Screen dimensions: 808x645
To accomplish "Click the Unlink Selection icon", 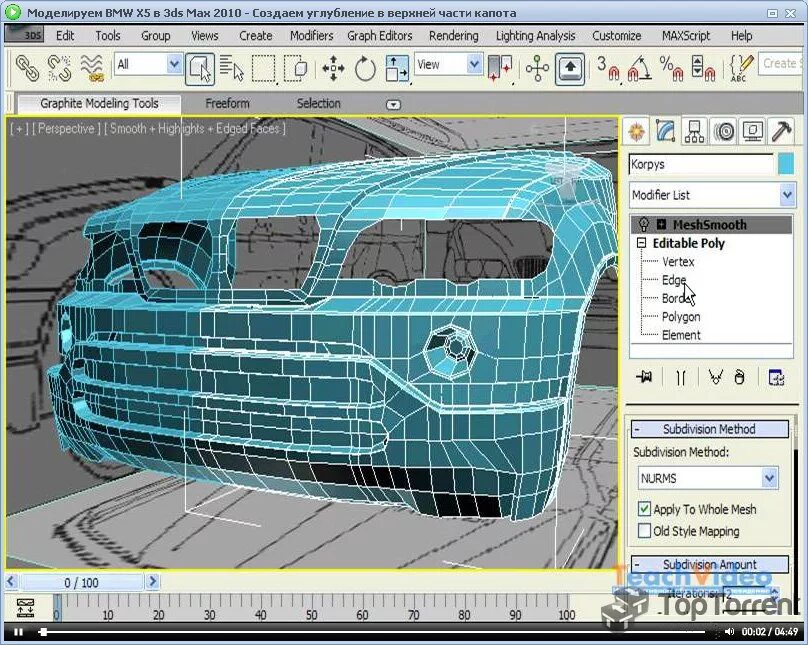I will tap(59, 67).
